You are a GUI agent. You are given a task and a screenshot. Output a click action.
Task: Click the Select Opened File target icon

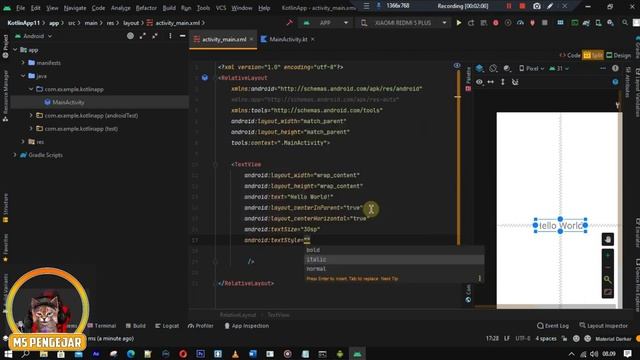tap(130, 36)
